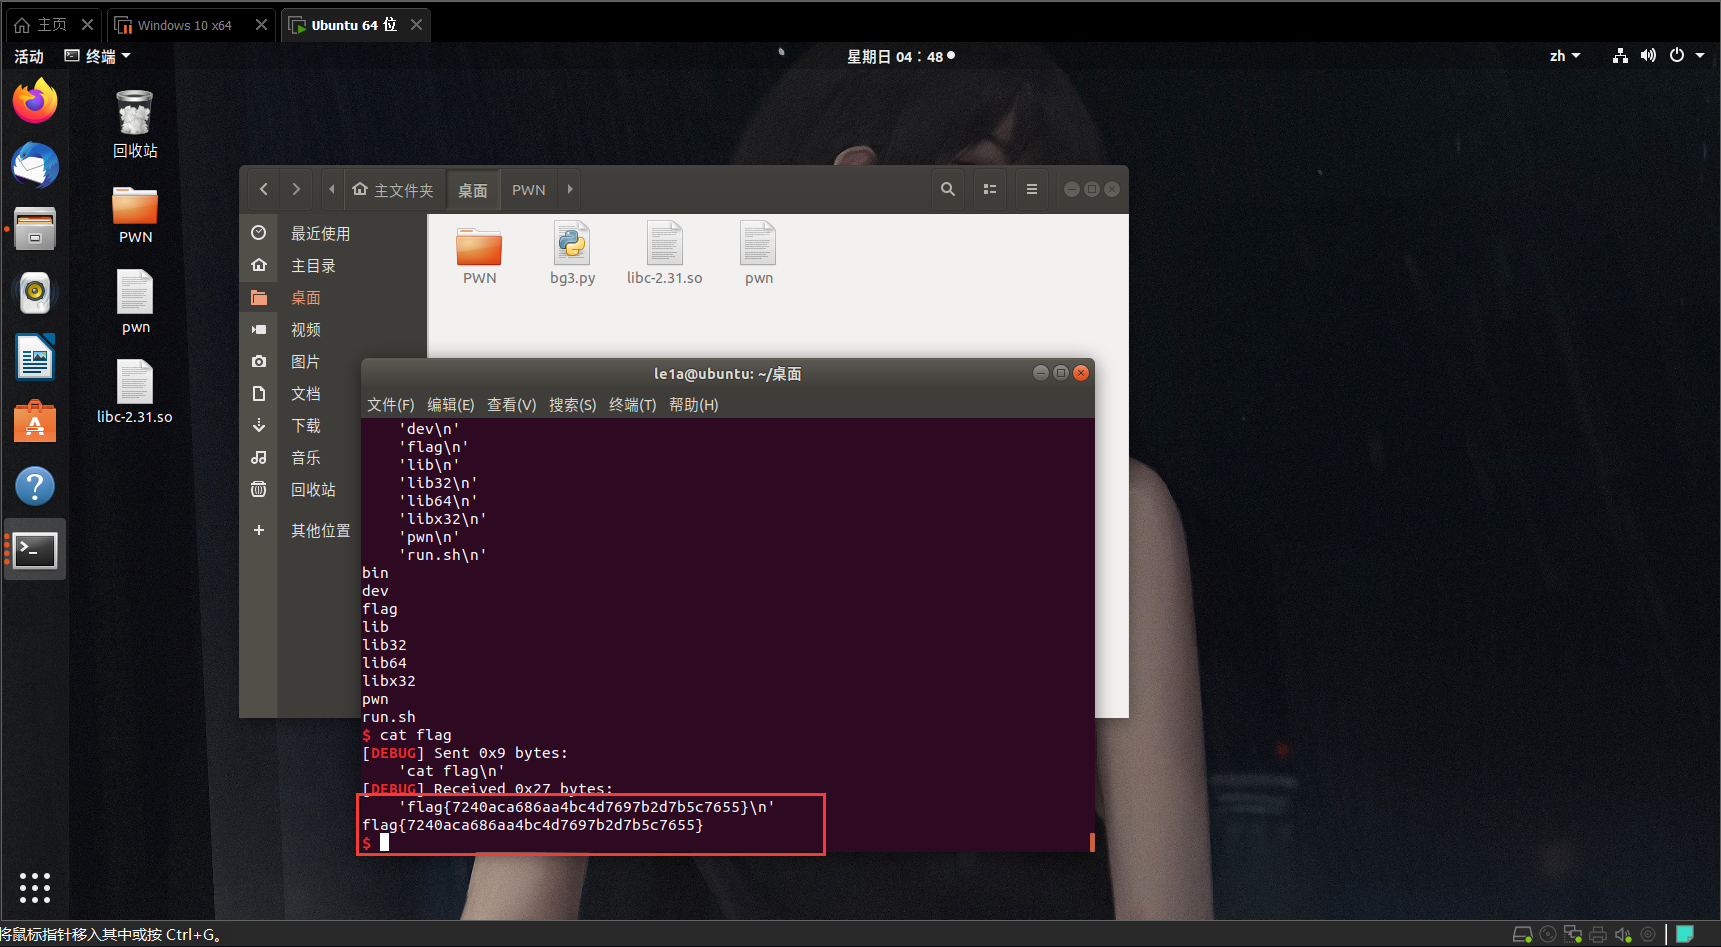Open terminal 帮助(H) menu
Viewport: 1721px width, 947px height.
[x=693, y=404]
